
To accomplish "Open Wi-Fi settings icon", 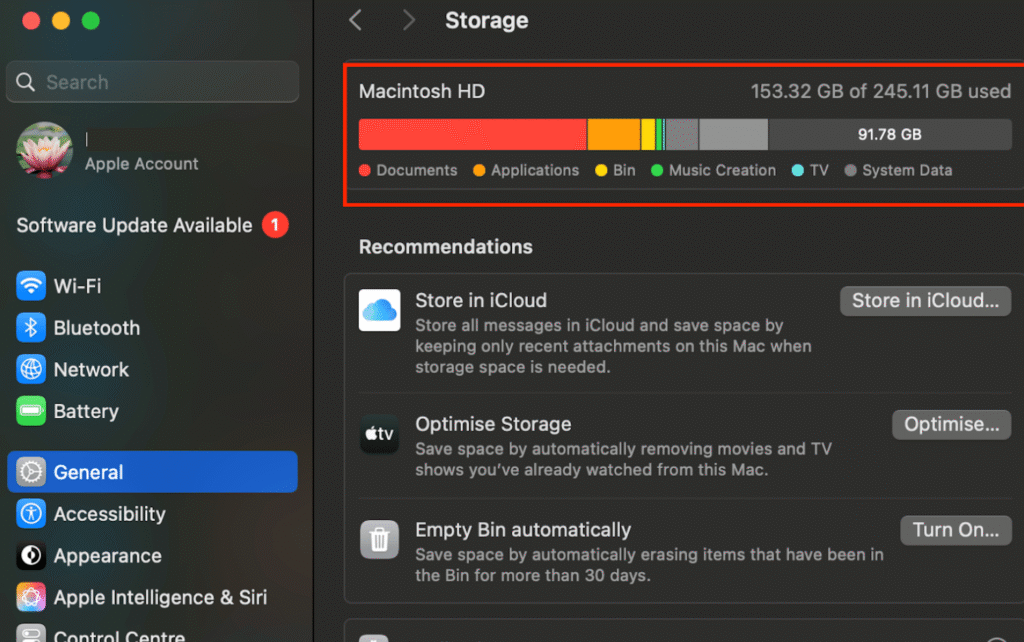I will pos(31,285).
